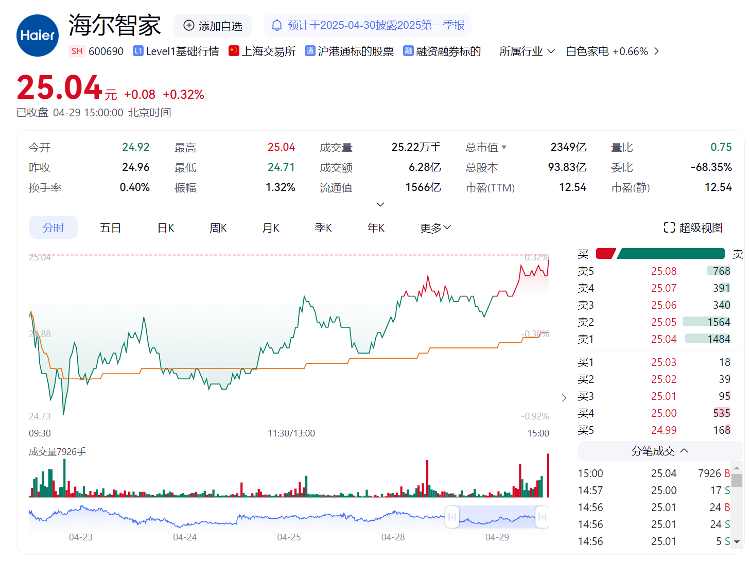750x561 pixels.
Task: Click 买5 price 24.99
Action: pyautogui.click(x=664, y=430)
